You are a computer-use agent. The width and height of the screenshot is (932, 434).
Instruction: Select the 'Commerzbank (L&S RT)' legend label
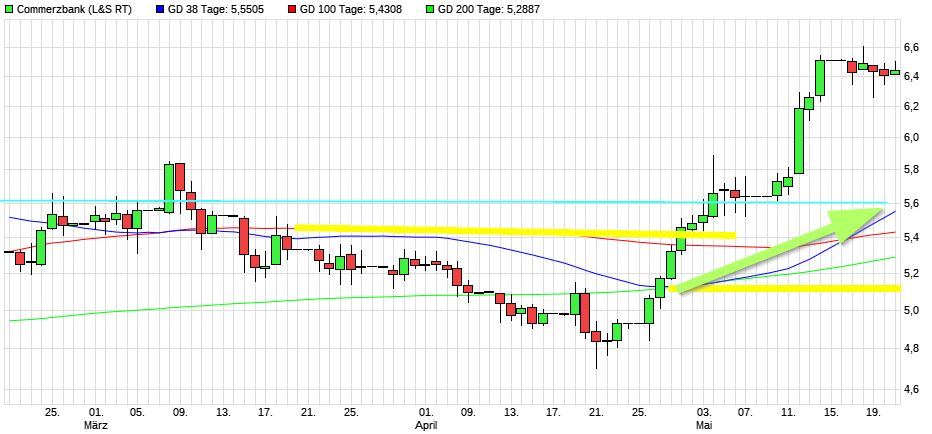[x=74, y=10]
